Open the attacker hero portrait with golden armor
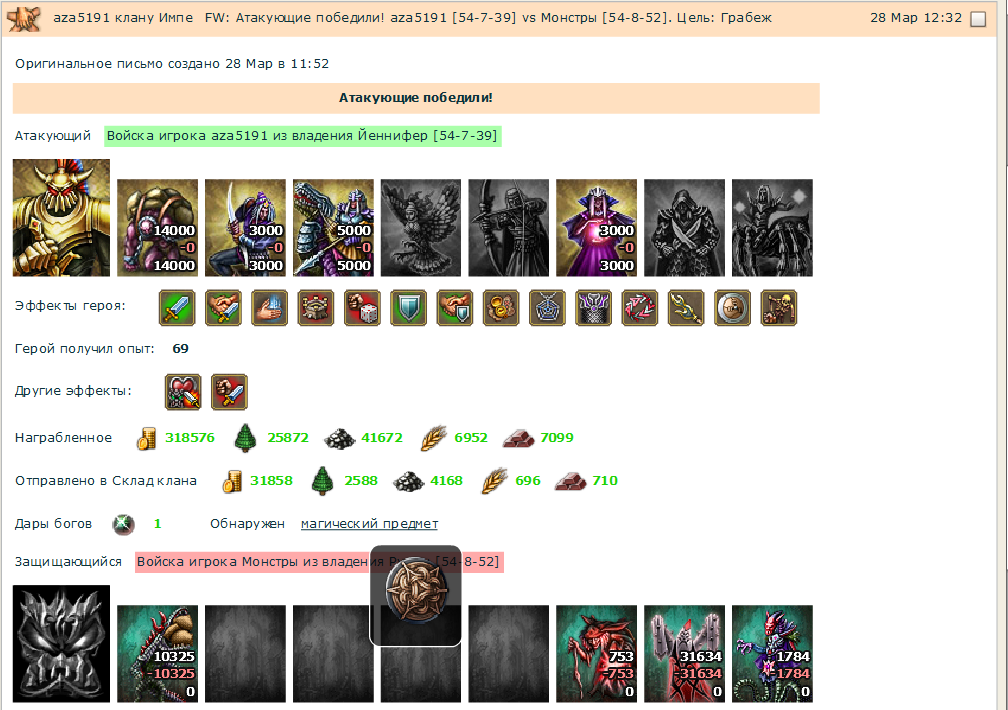This screenshot has height=710, width=1008. tap(61, 218)
